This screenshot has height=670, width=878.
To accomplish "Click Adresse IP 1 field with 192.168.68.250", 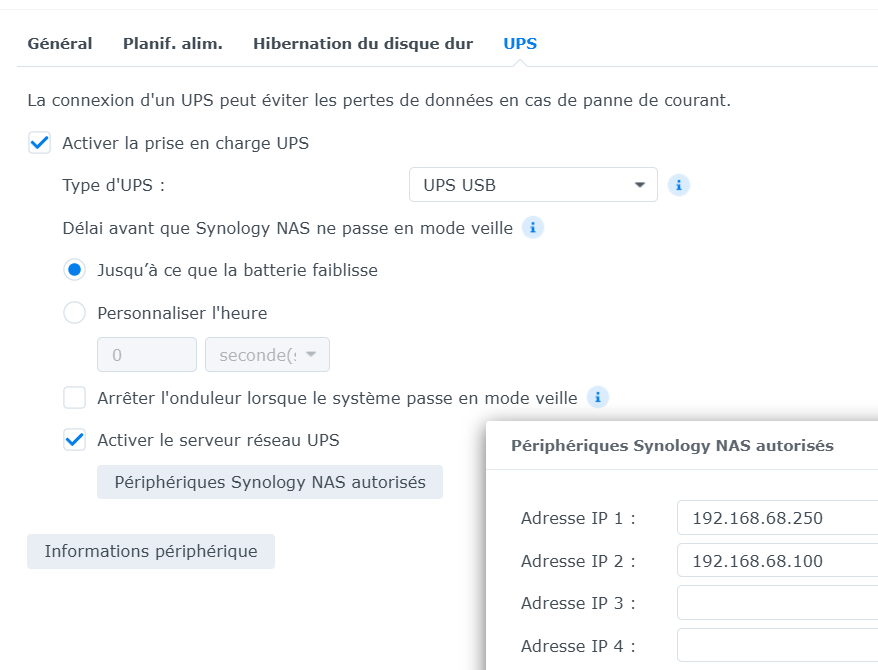I will (x=777, y=518).
